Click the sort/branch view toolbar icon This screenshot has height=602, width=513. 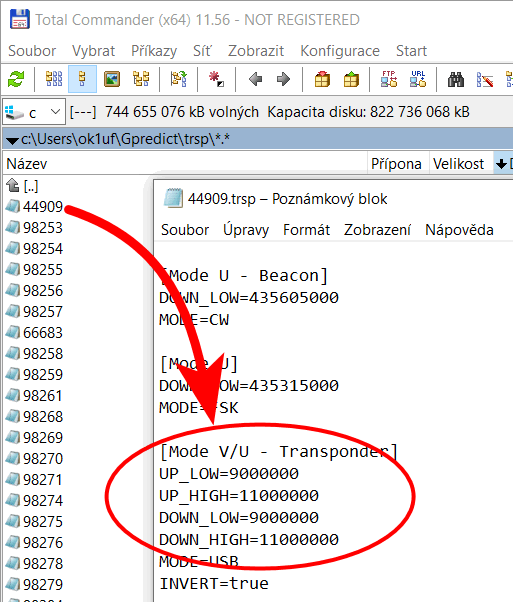[x=179, y=79]
